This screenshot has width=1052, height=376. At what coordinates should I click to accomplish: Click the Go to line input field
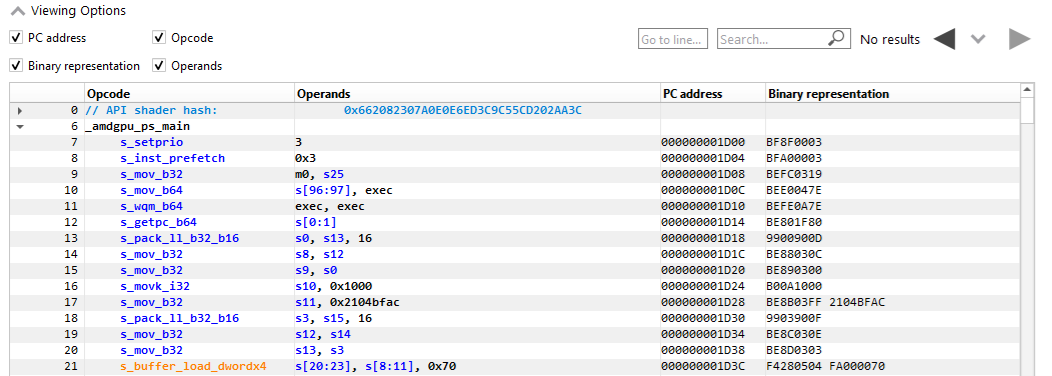click(673, 39)
